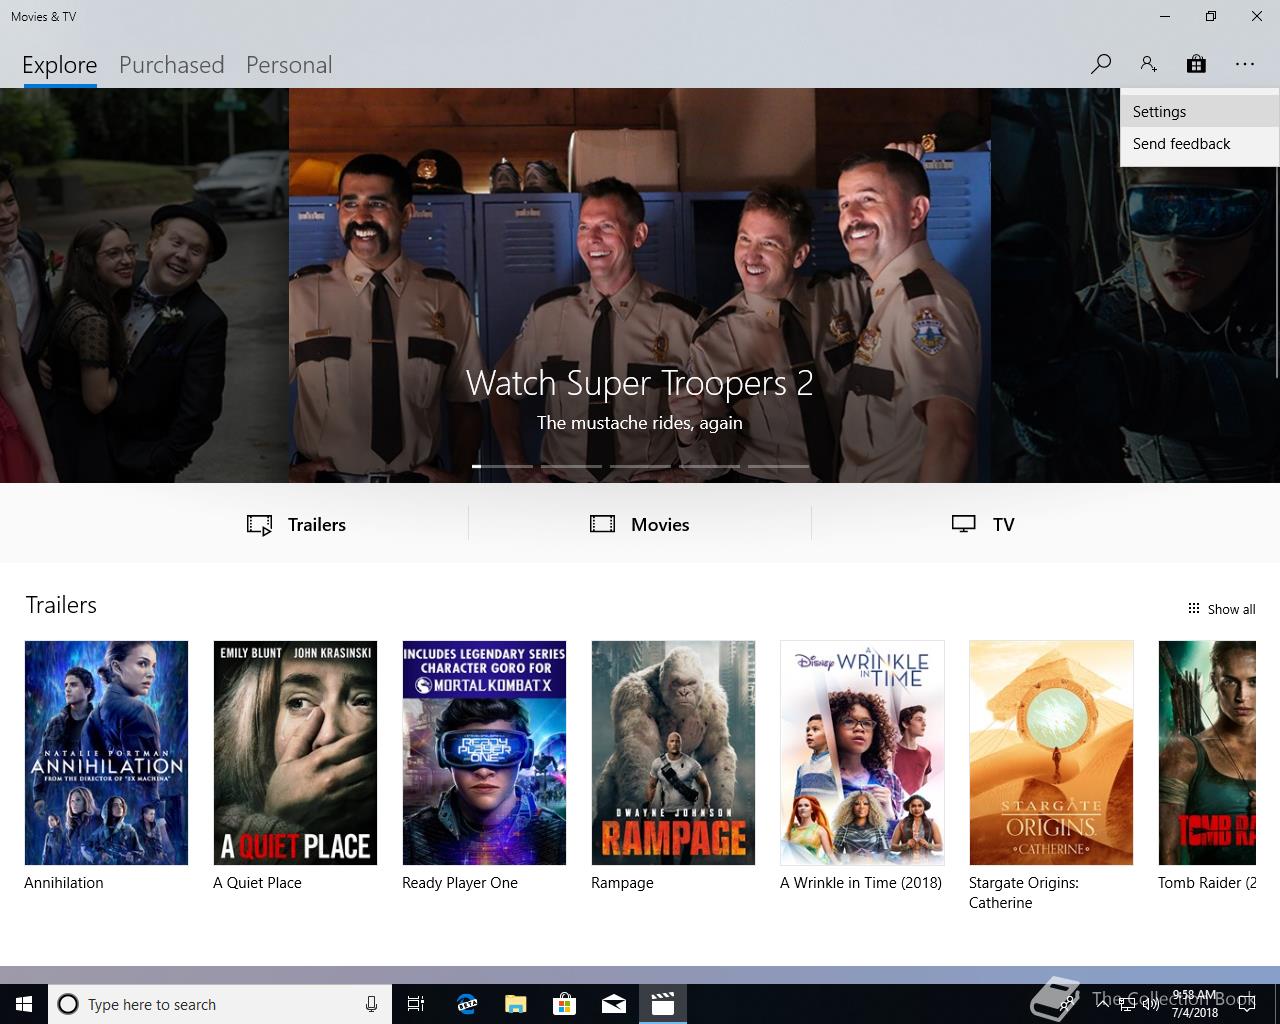The image size is (1280, 1024).
Task: Open Task View in the taskbar
Action: [x=416, y=1004]
